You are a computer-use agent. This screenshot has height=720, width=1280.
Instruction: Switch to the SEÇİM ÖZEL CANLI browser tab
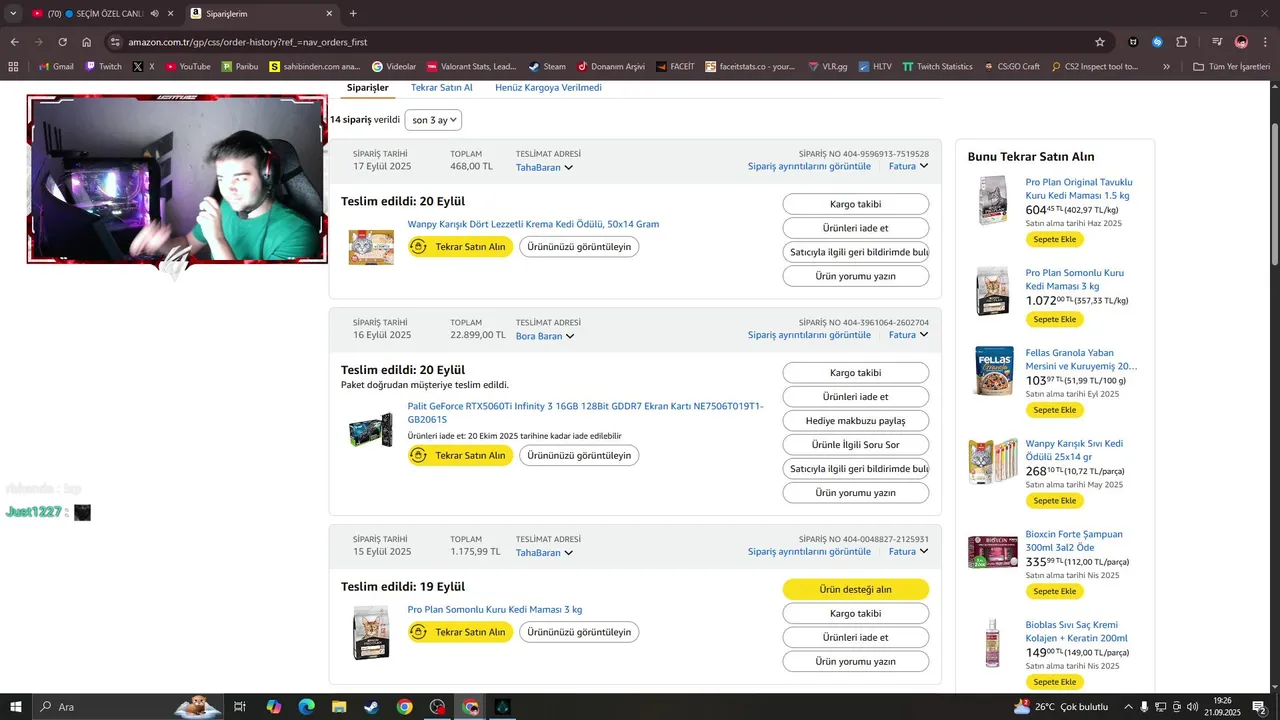pos(96,13)
